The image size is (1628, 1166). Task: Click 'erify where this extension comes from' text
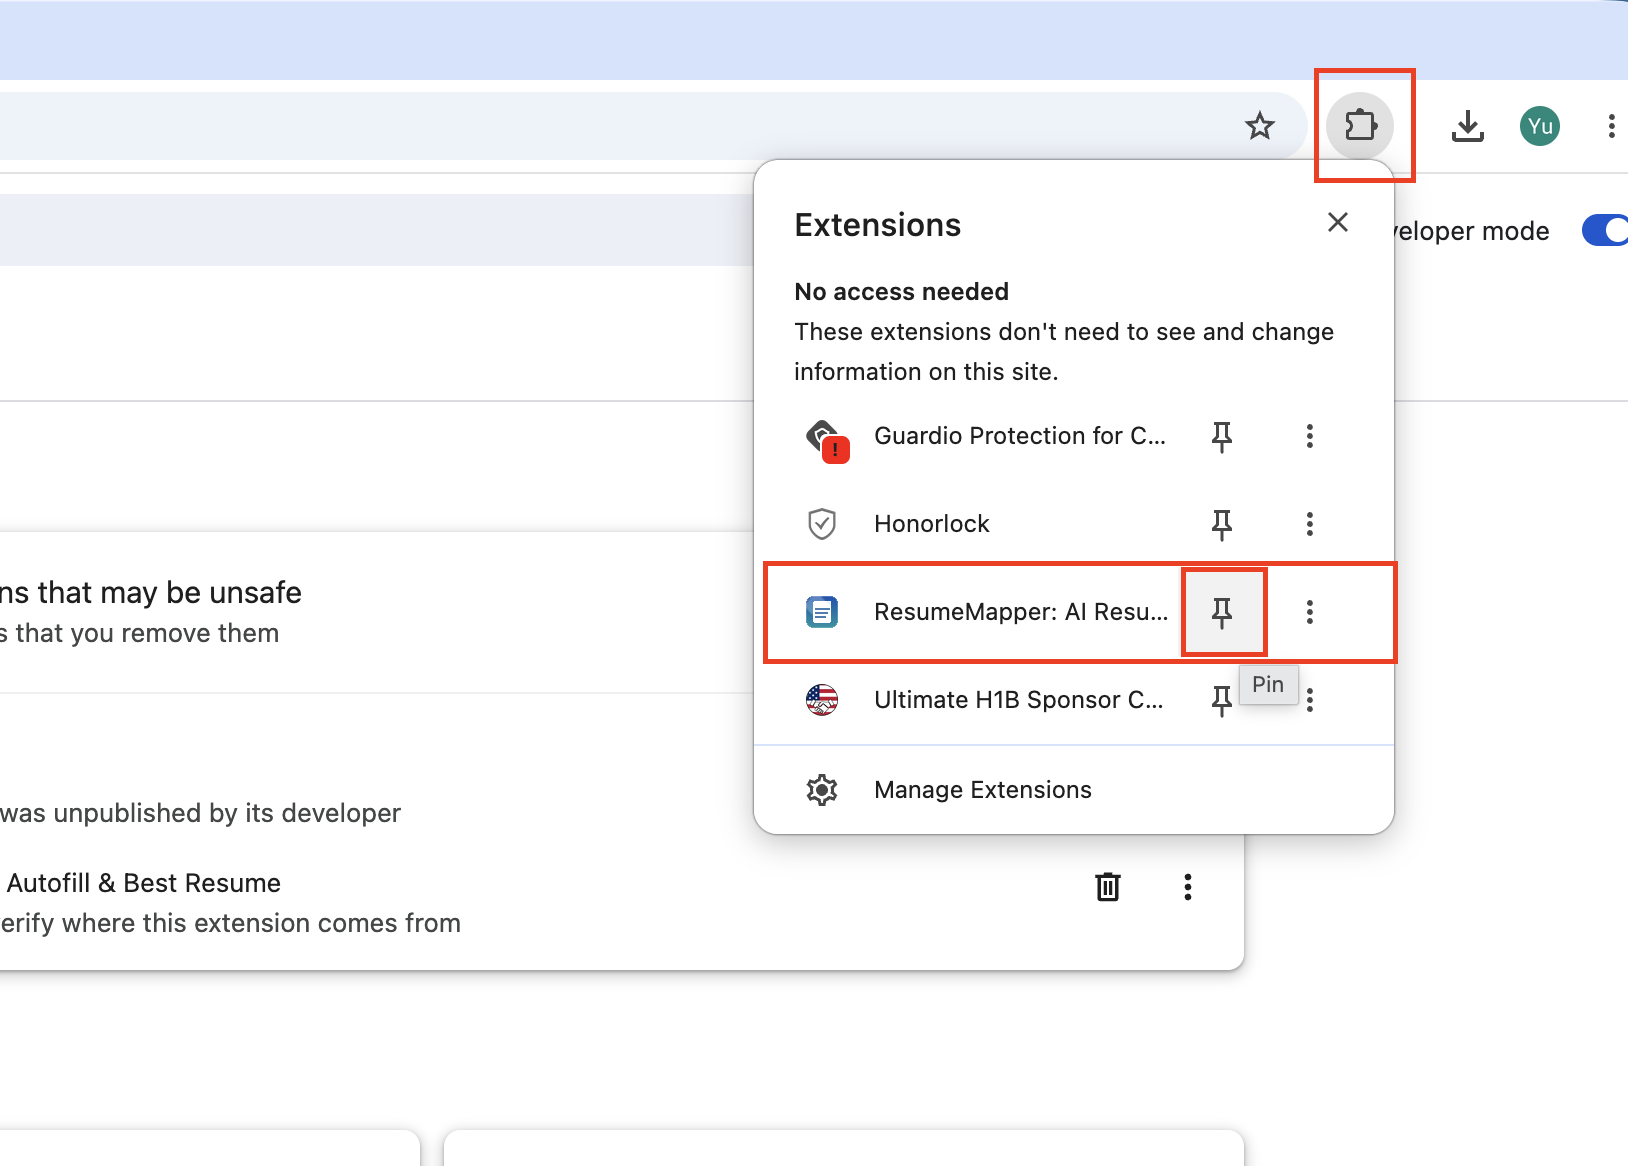pos(231,923)
